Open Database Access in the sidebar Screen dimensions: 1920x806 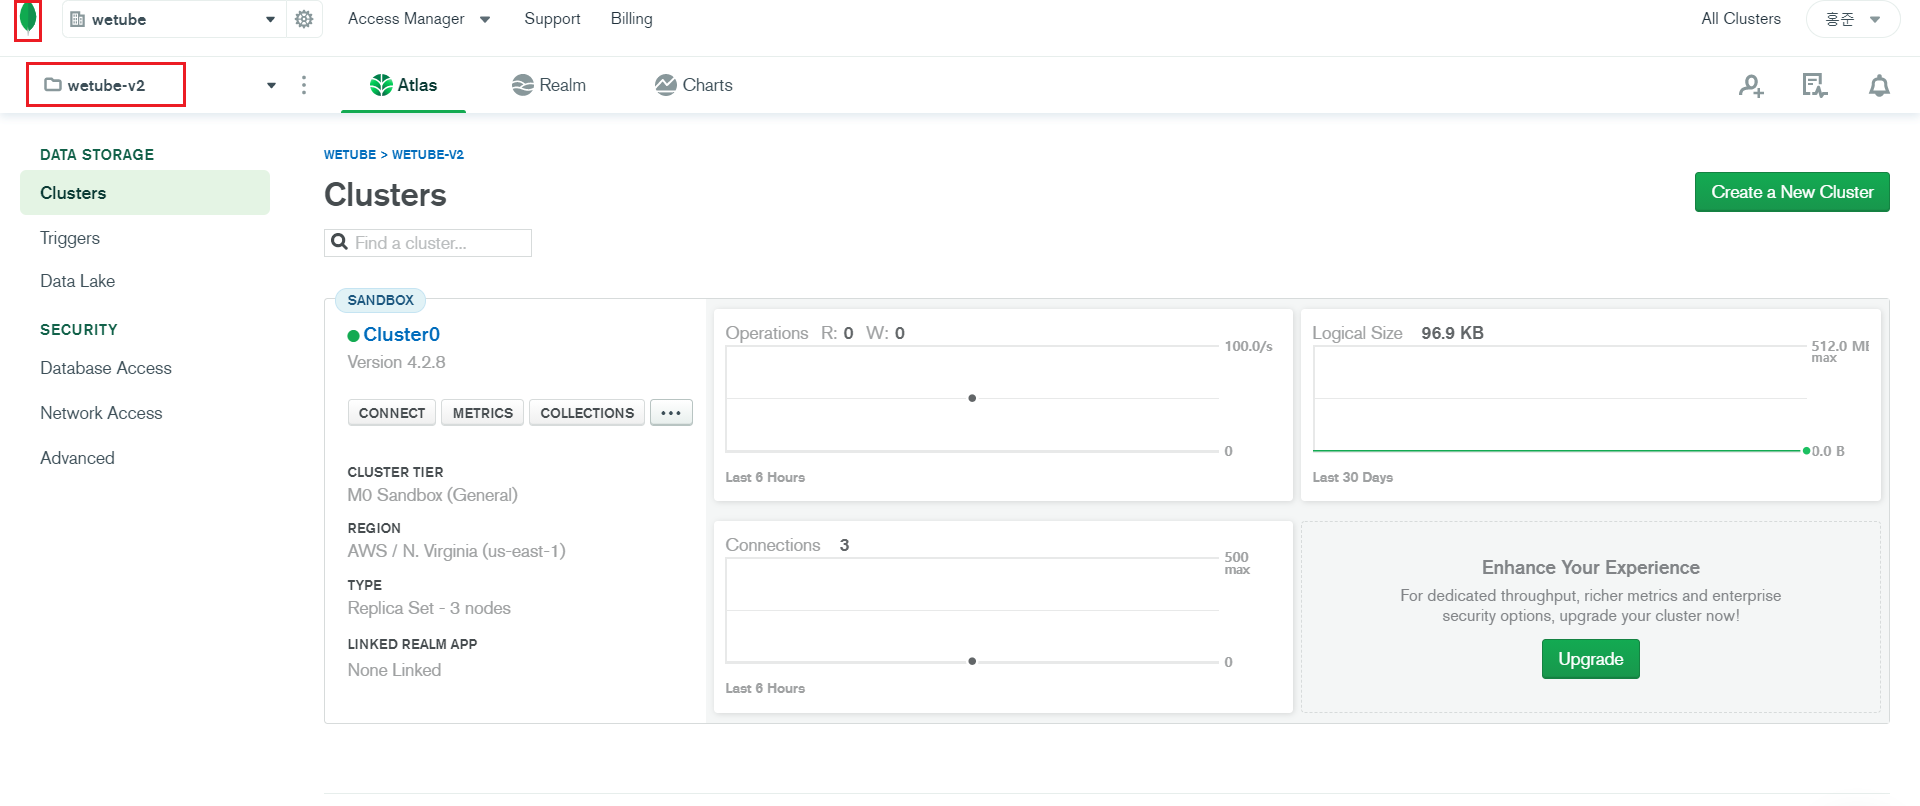tap(106, 368)
